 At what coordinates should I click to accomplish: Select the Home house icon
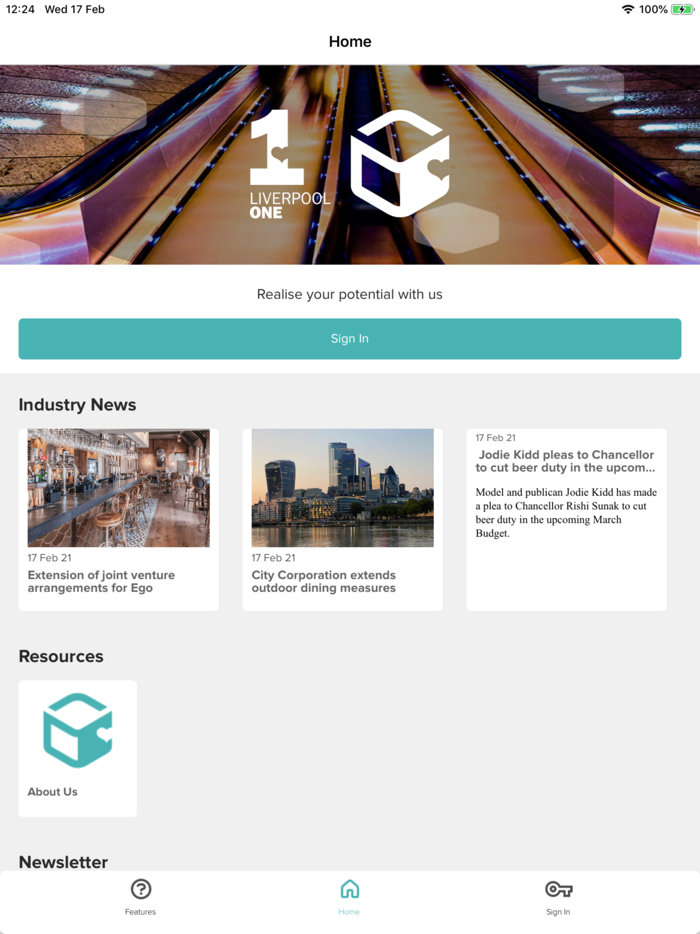click(x=350, y=889)
